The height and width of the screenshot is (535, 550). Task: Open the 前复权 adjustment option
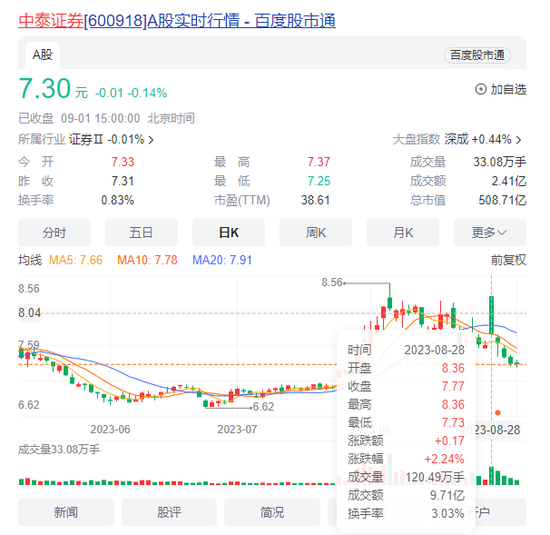pos(508,260)
